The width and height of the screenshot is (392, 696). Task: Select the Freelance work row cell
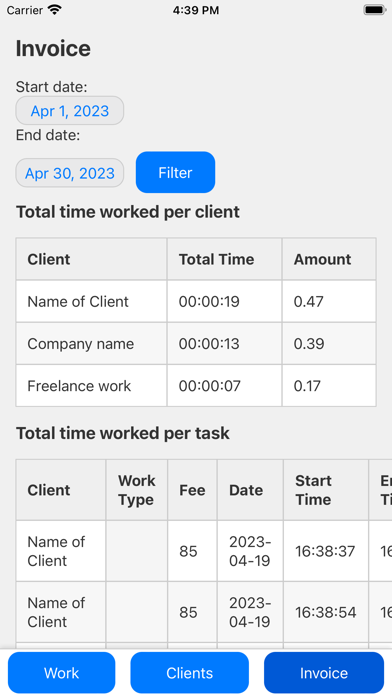click(79, 386)
